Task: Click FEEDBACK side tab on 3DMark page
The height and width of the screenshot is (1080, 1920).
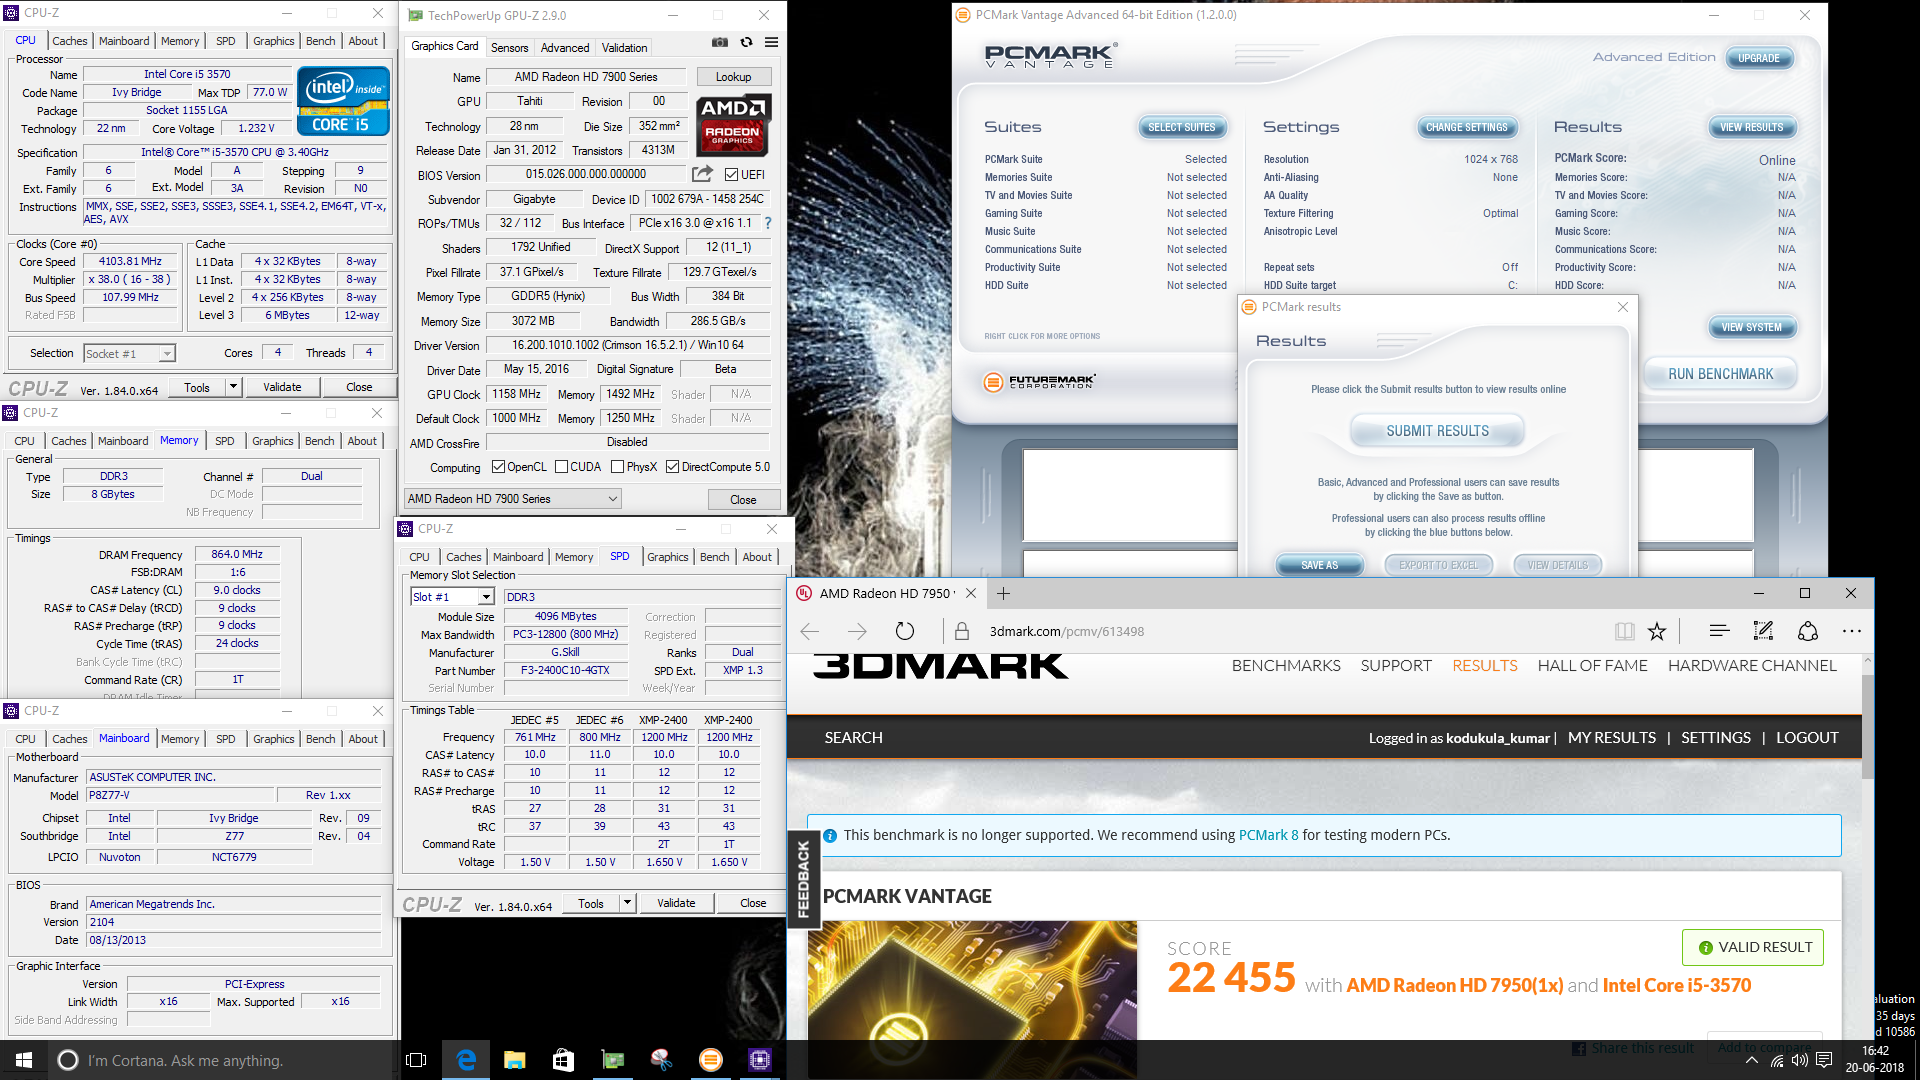Action: click(803, 879)
